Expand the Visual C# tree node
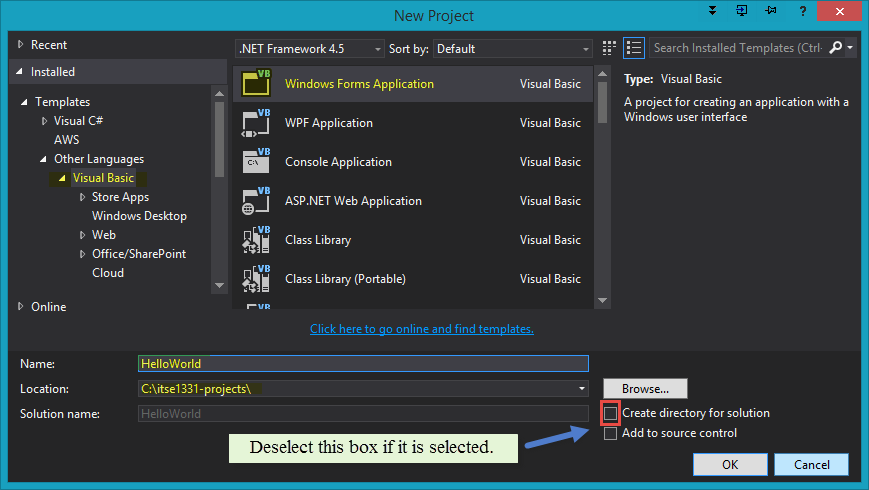Viewport: 869px width, 490px height. [44, 121]
